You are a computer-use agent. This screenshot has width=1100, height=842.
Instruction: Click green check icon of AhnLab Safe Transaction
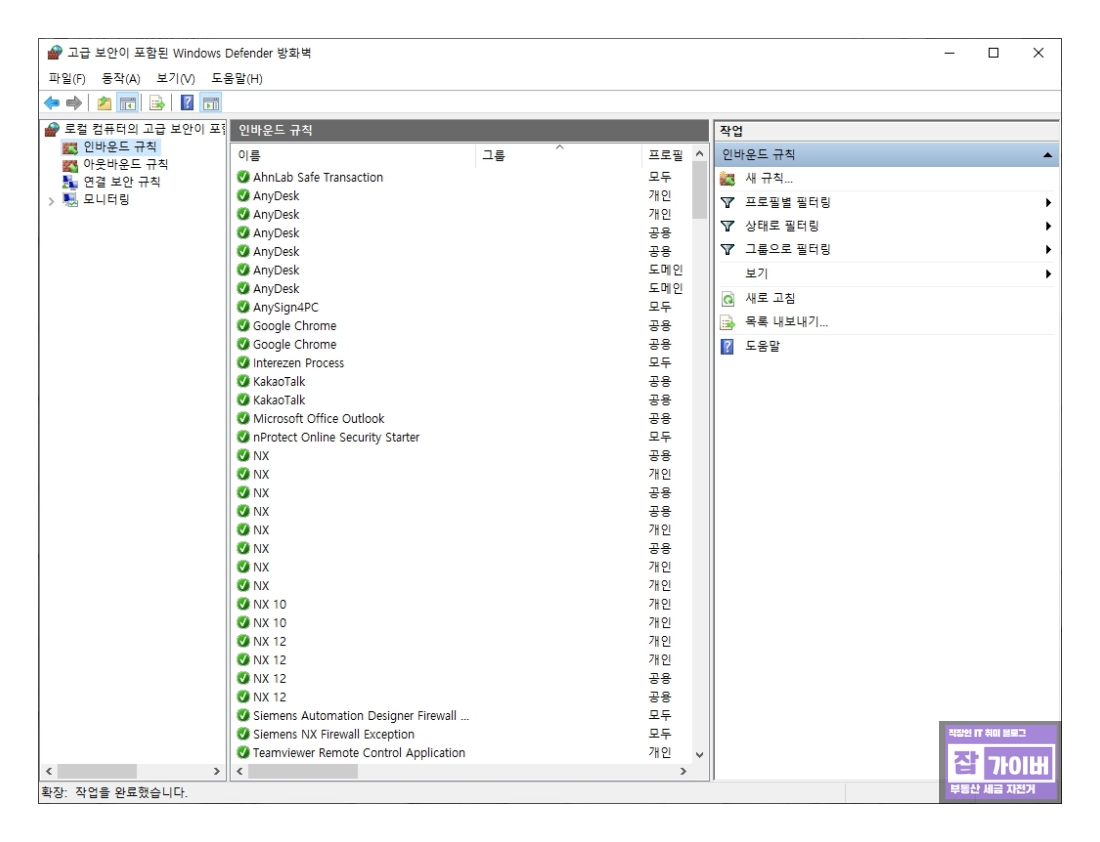(243, 177)
